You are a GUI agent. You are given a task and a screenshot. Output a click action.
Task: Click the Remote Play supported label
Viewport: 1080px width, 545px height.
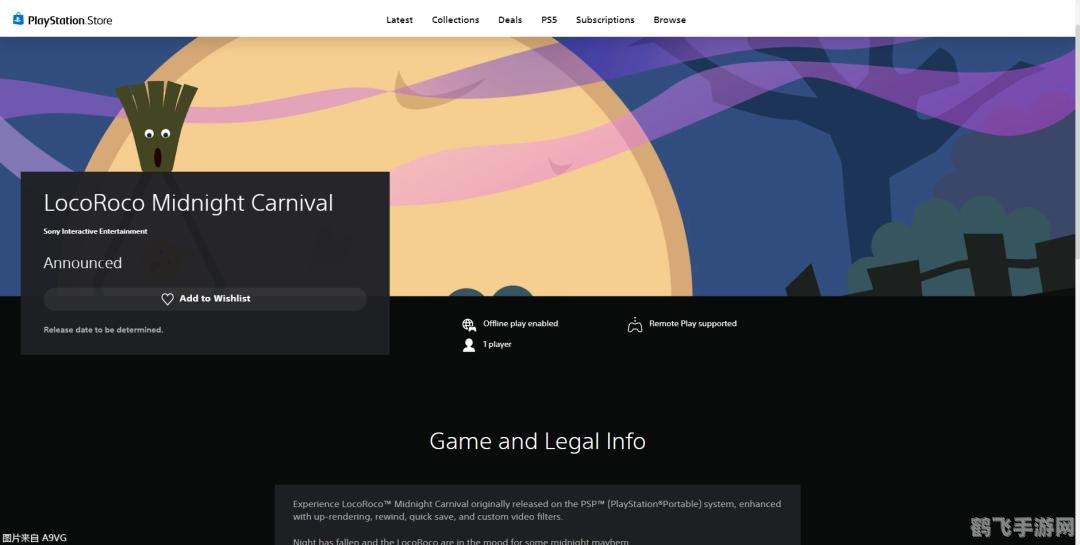(x=692, y=324)
